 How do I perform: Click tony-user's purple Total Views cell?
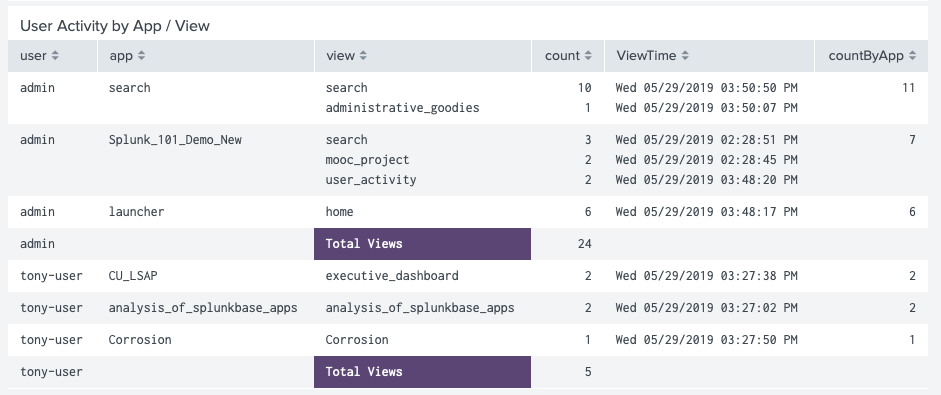click(x=422, y=372)
